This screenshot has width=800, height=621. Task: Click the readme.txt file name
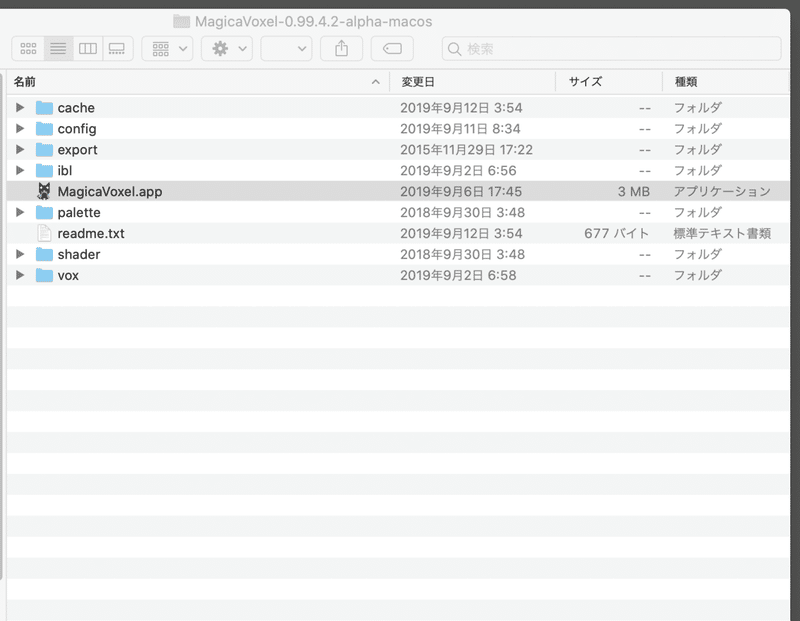(x=91, y=233)
